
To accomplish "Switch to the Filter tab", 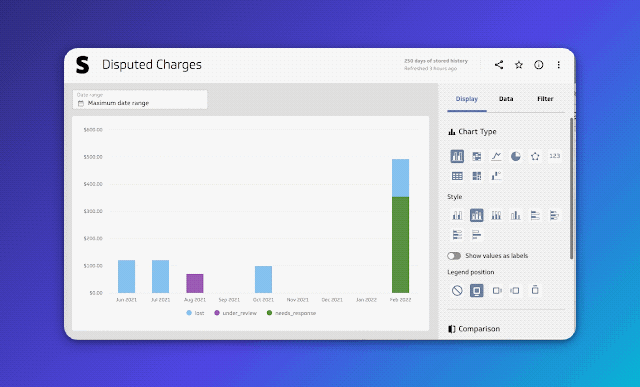I will click(x=545, y=99).
